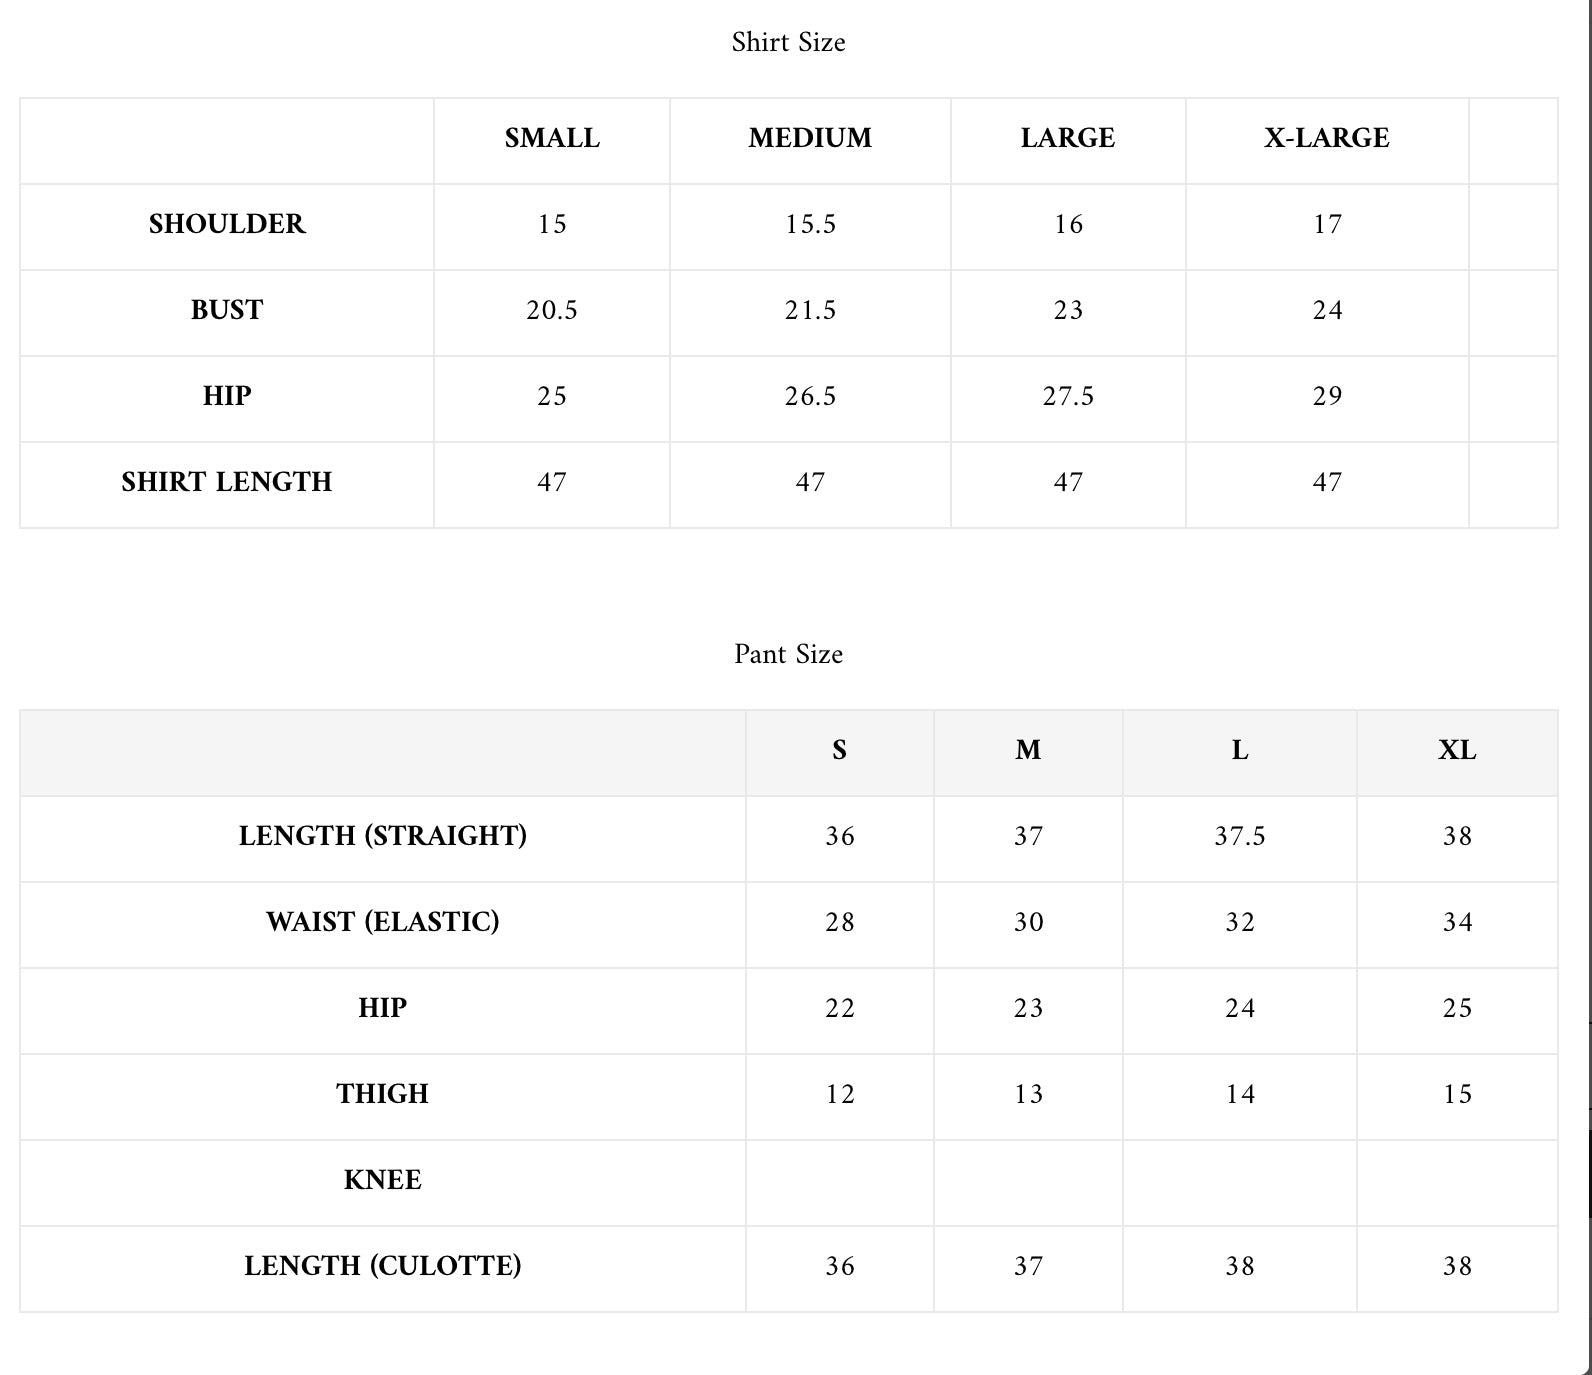Click the shoulder value 15.5
1592x1375 pixels.
click(x=810, y=224)
